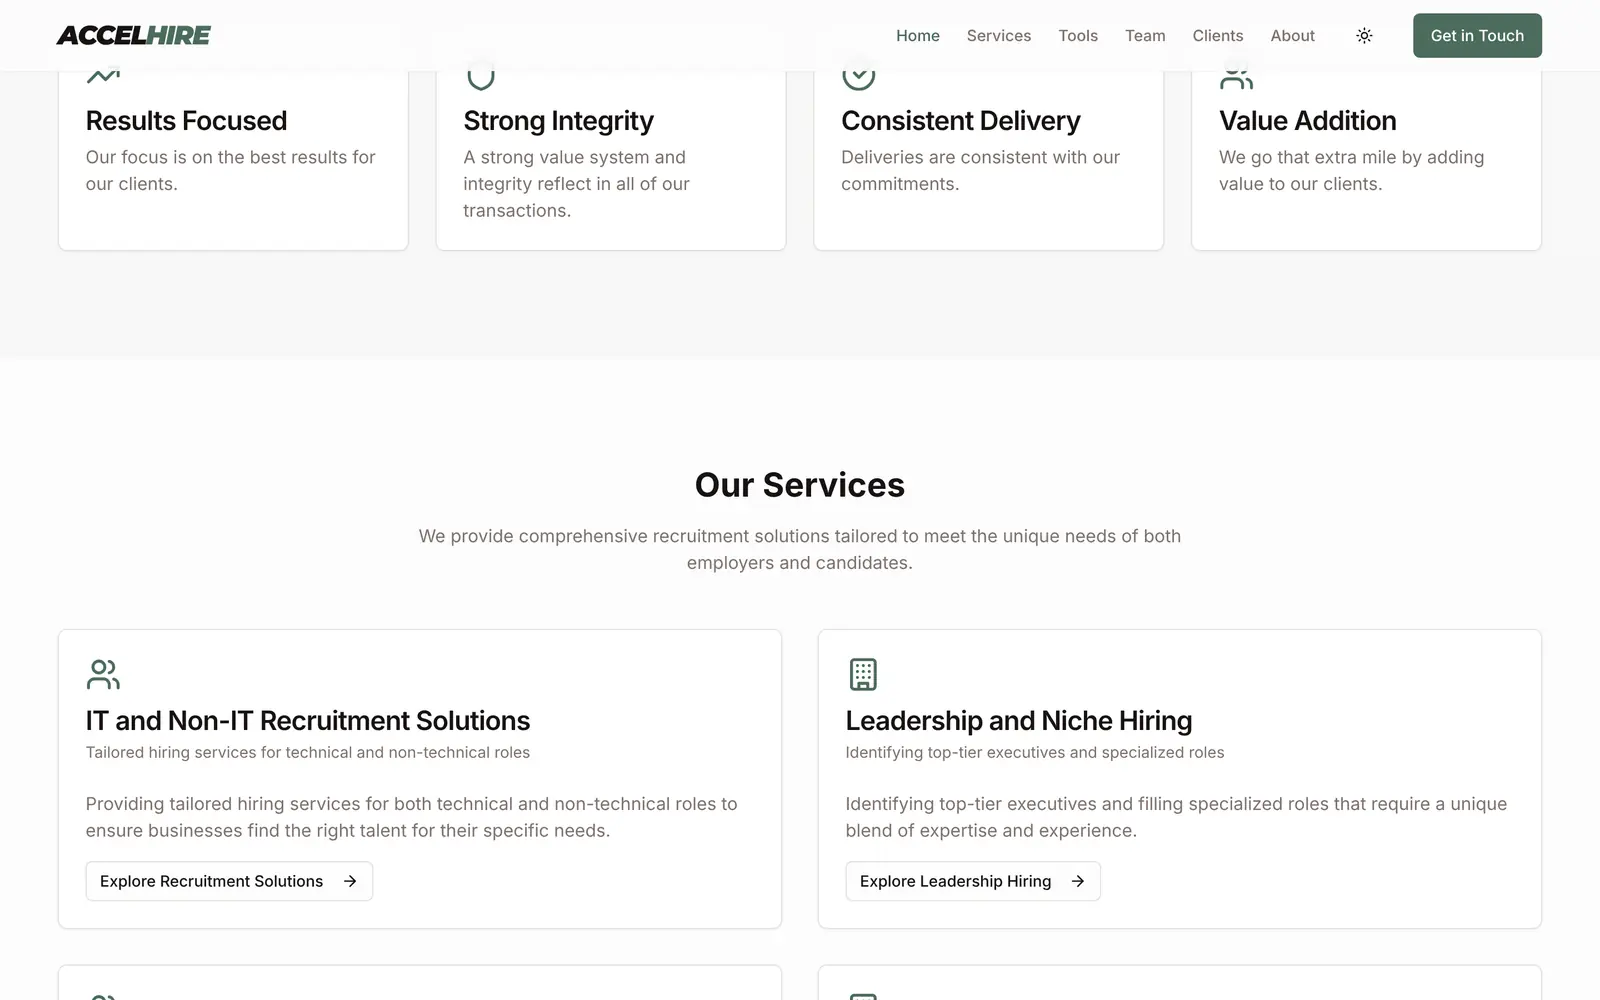Click 'A strong value system and integrity' text
The image size is (1600, 1000).
(576, 184)
